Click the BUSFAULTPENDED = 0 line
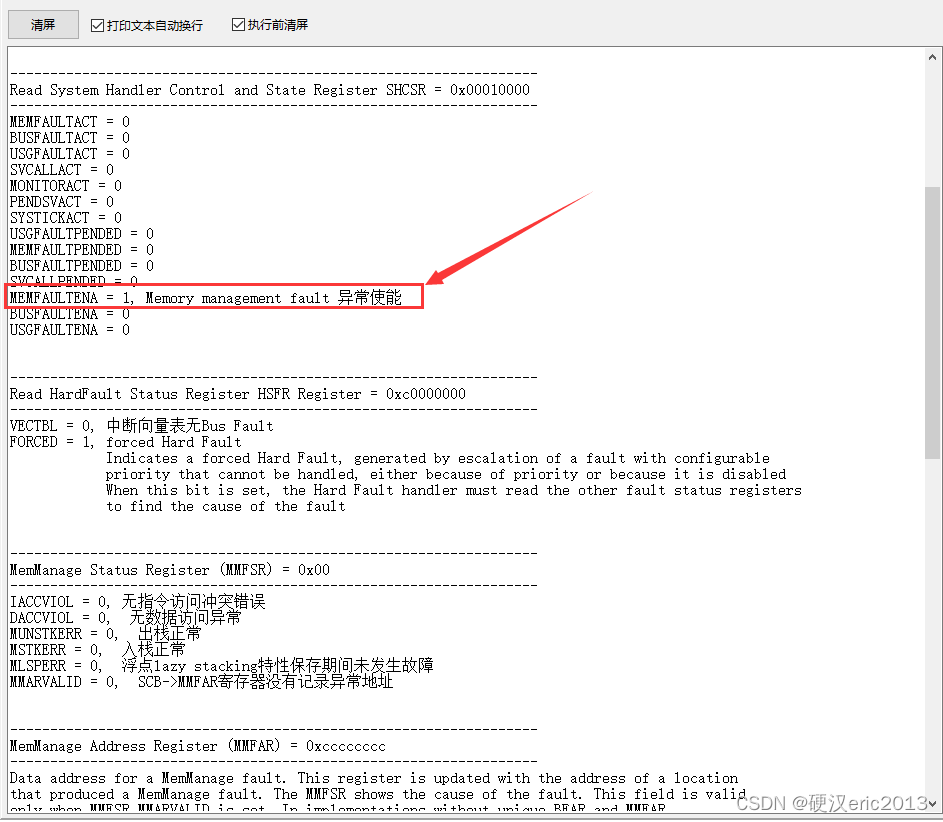Viewport: 943px width, 822px height. [81, 266]
